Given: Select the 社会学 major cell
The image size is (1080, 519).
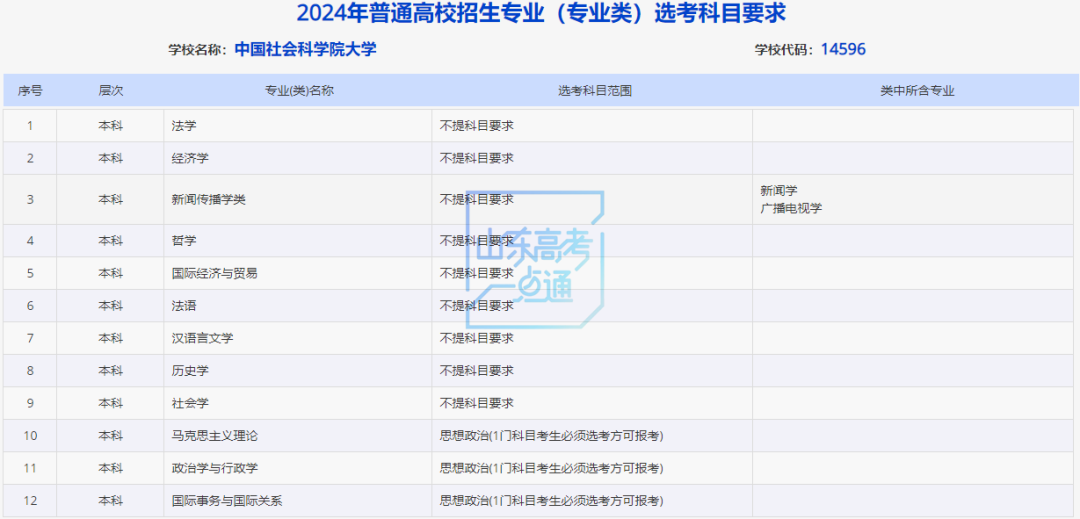Looking at the screenshot, I should pyautogui.click(x=298, y=403).
